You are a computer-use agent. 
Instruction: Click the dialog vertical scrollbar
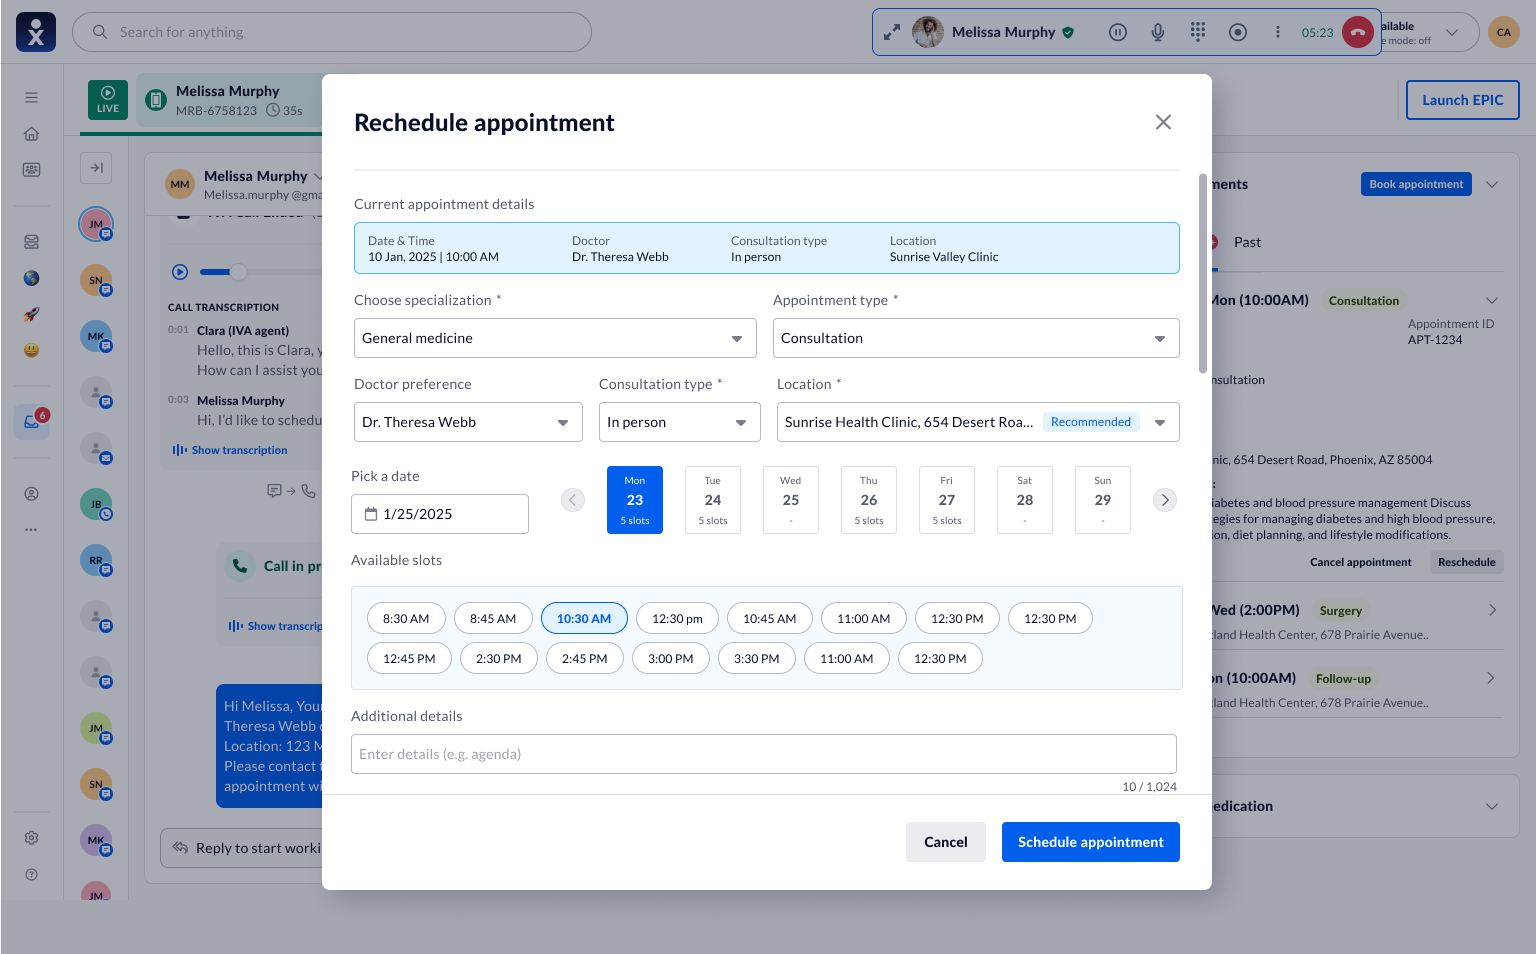1203,273
